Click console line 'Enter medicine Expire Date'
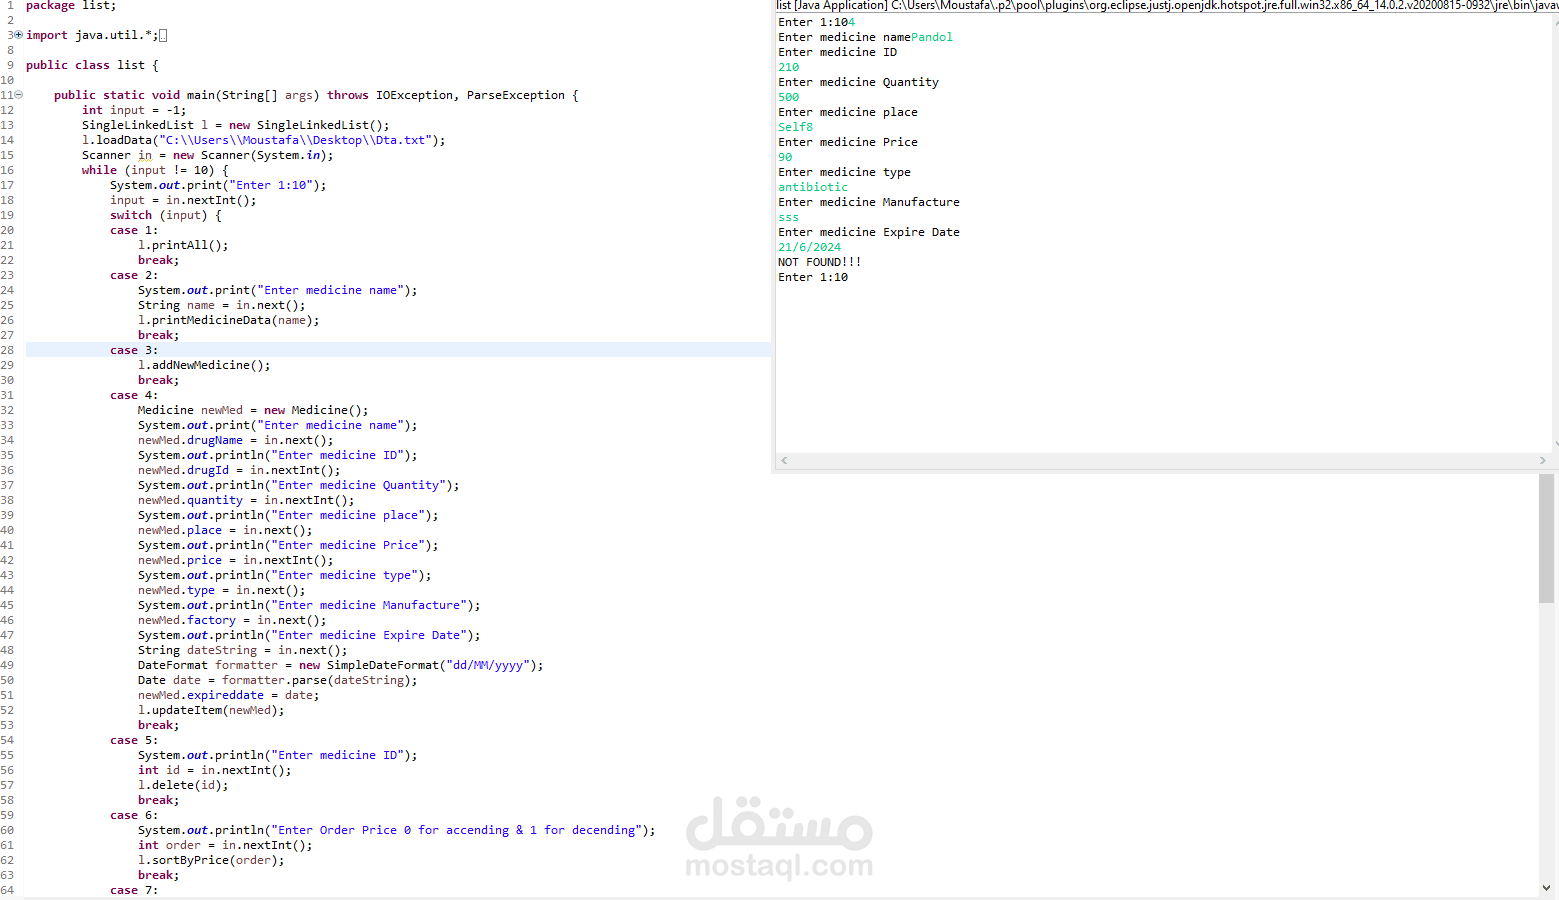This screenshot has width=1559, height=900. [x=869, y=232]
